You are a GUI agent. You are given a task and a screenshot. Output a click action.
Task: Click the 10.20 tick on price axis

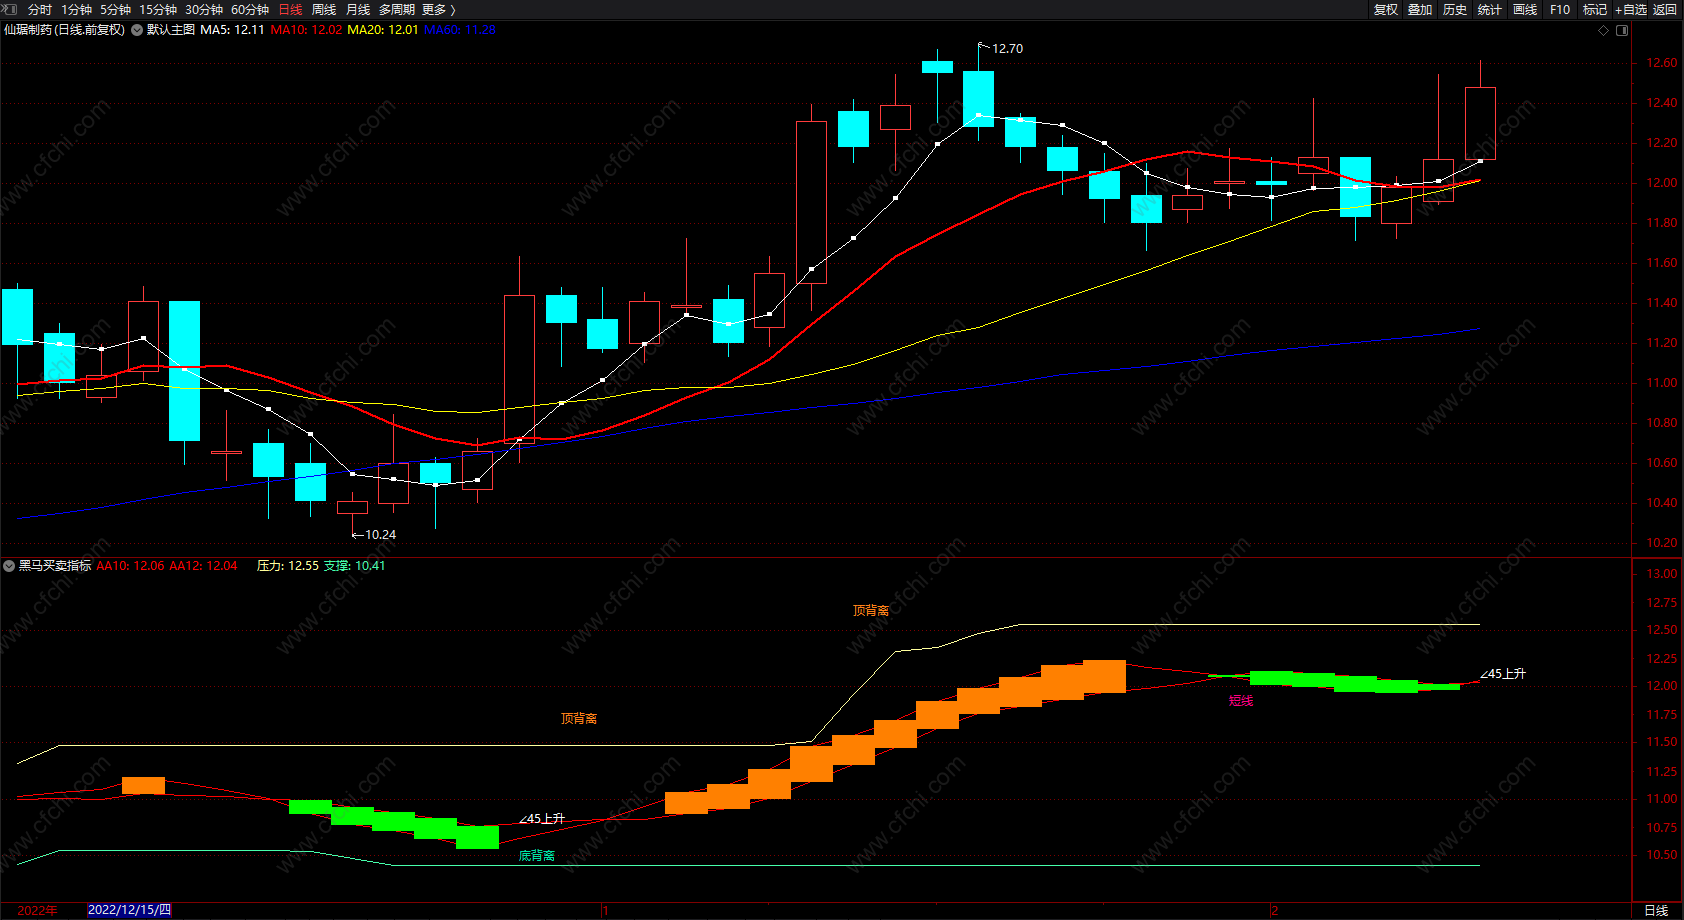1662,543
